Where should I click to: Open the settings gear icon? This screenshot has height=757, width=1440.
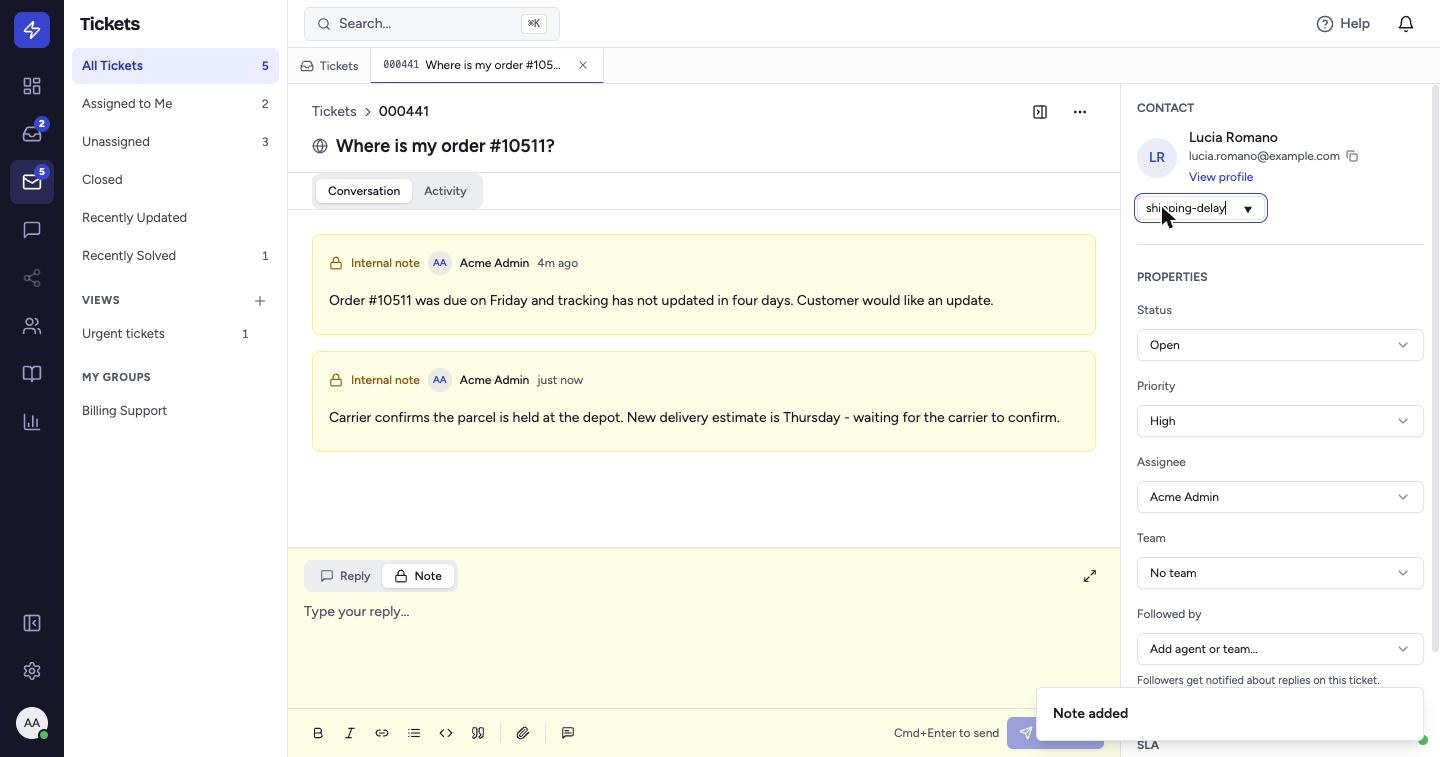pyautogui.click(x=32, y=671)
